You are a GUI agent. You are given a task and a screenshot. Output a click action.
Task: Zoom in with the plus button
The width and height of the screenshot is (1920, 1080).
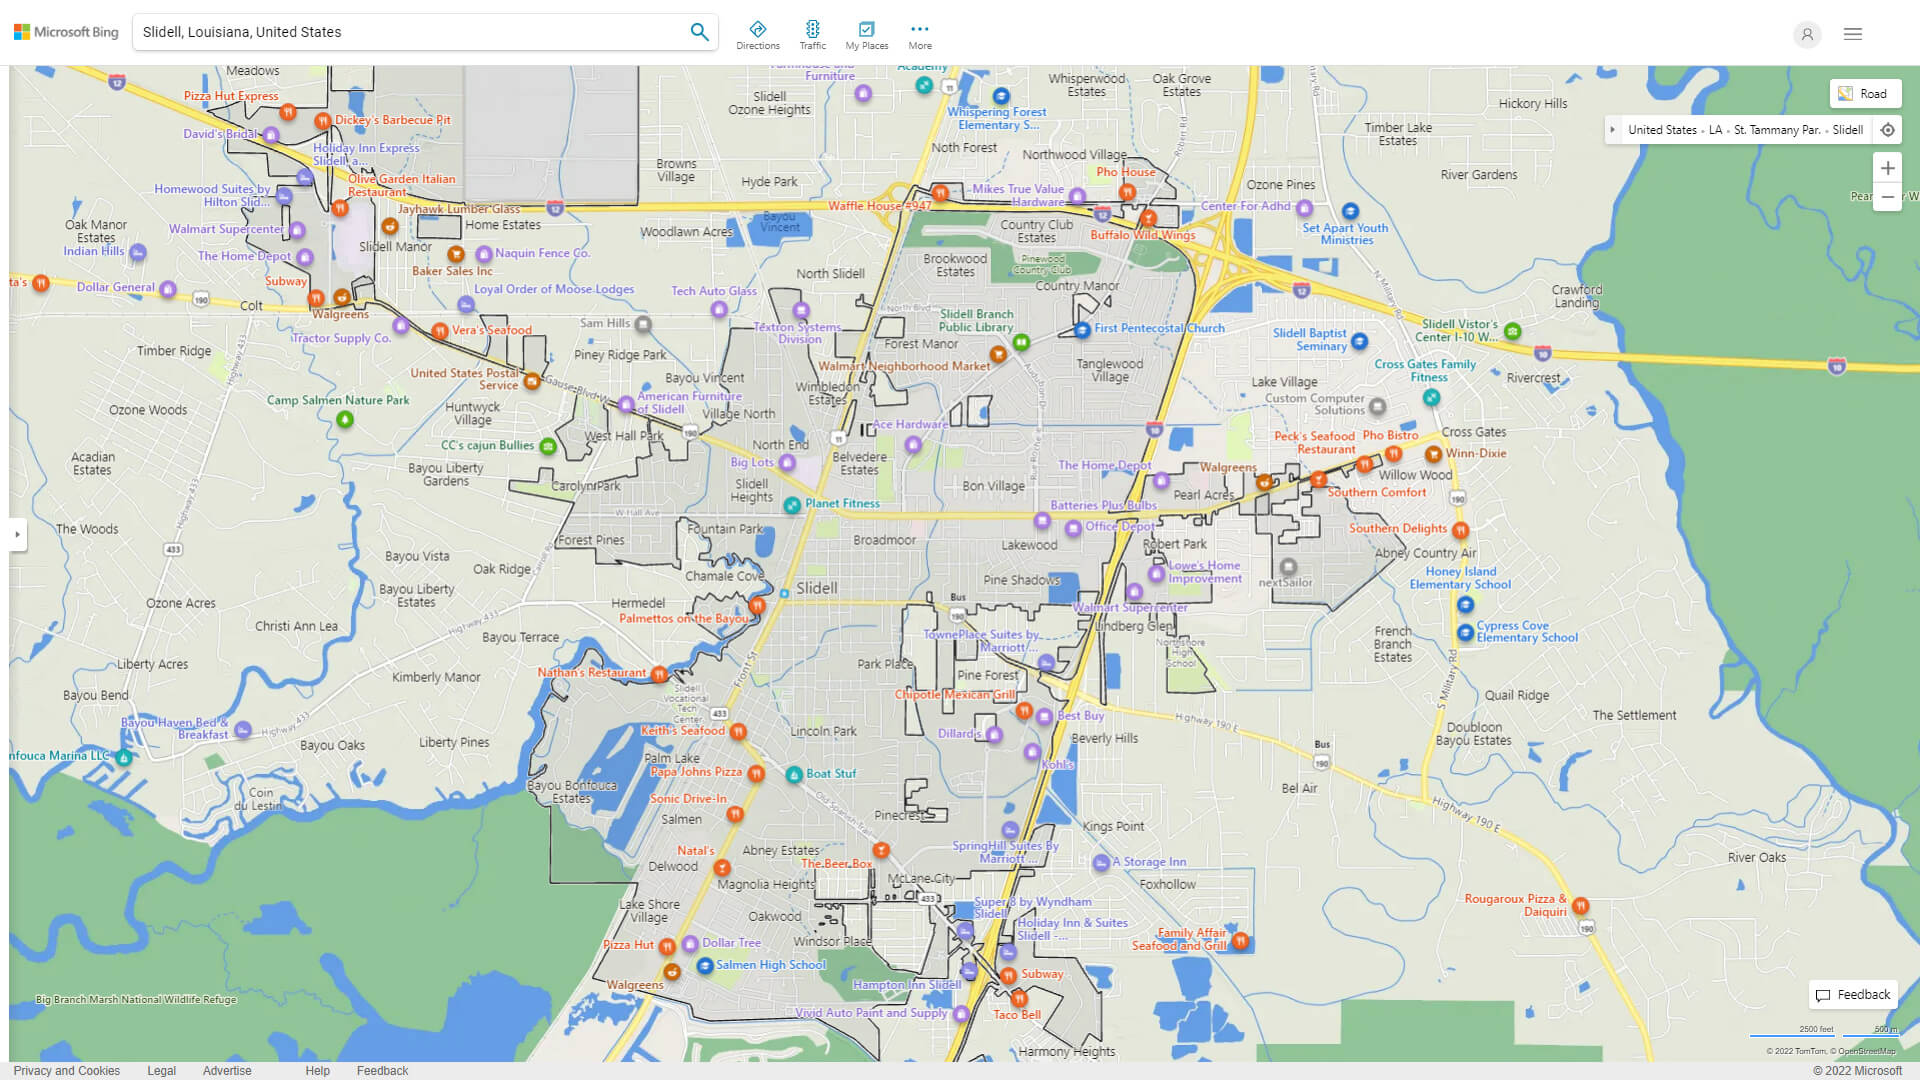(1887, 168)
